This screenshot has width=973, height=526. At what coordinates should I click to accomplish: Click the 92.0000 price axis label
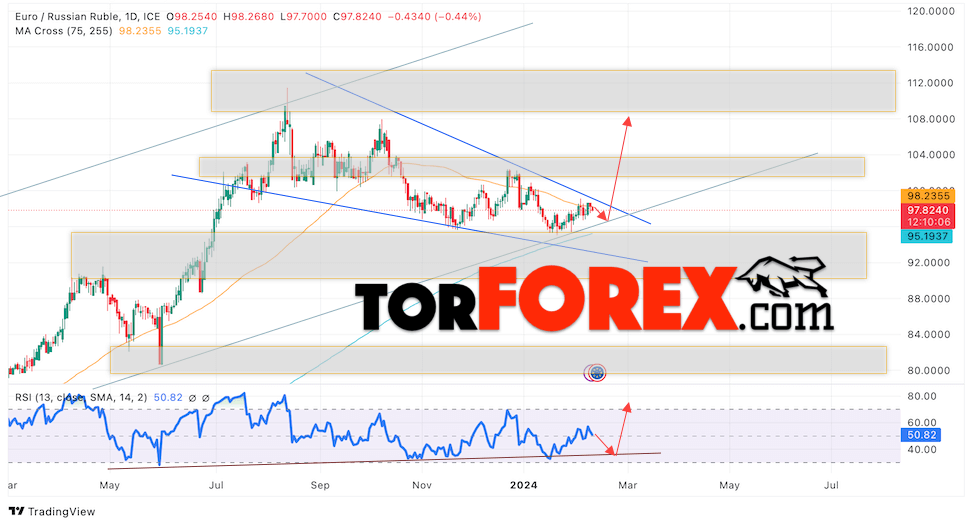click(x=928, y=263)
